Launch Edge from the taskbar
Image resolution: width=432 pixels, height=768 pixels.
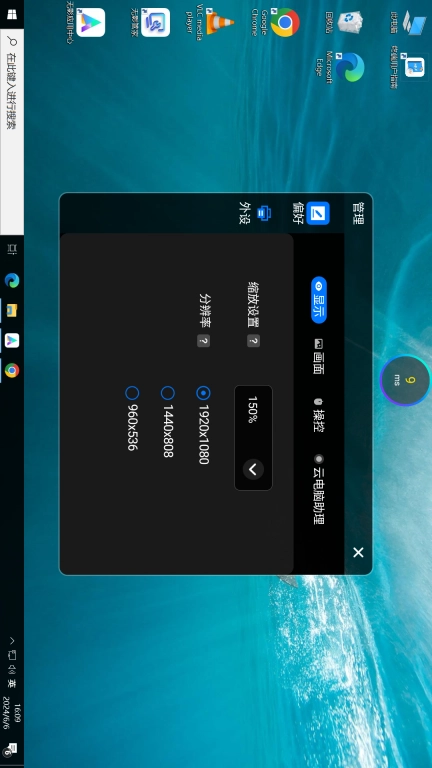(x=12, y=280)
